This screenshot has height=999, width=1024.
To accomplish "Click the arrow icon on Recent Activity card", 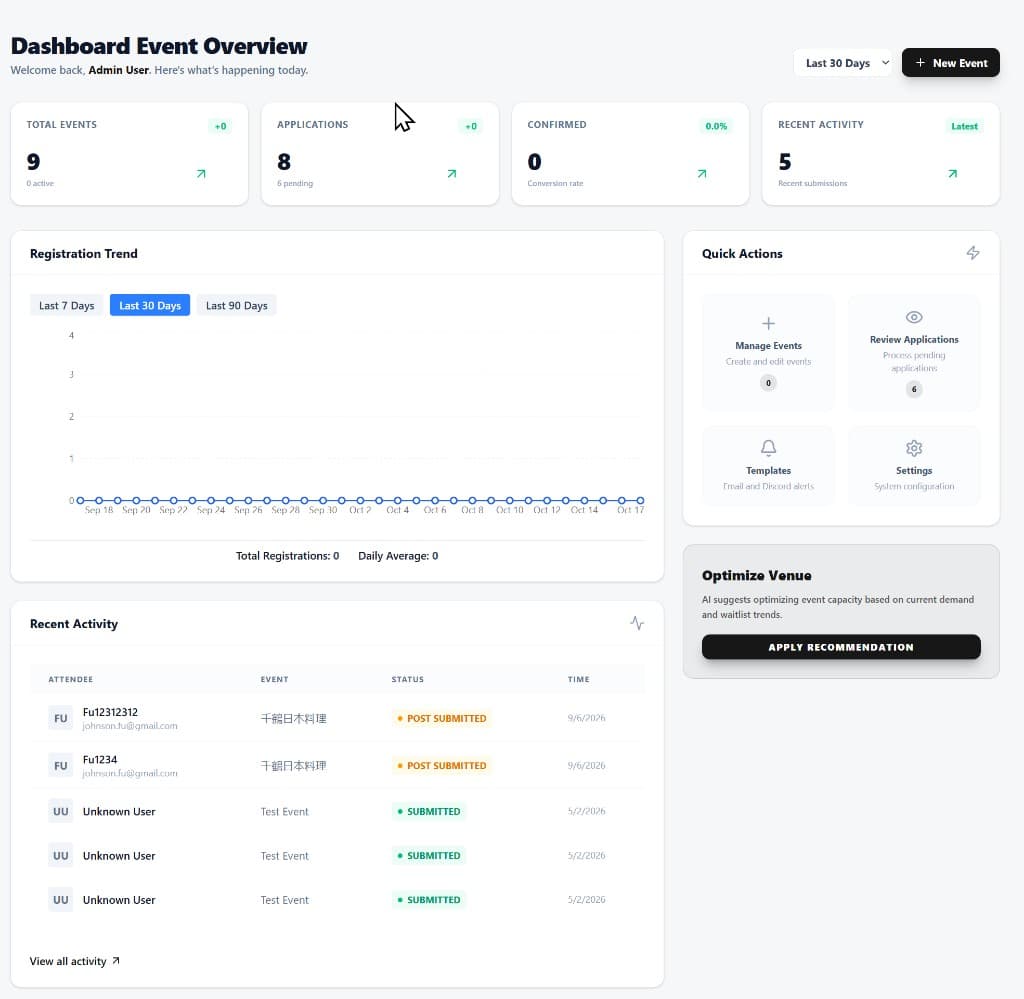I will pos(953,174).
